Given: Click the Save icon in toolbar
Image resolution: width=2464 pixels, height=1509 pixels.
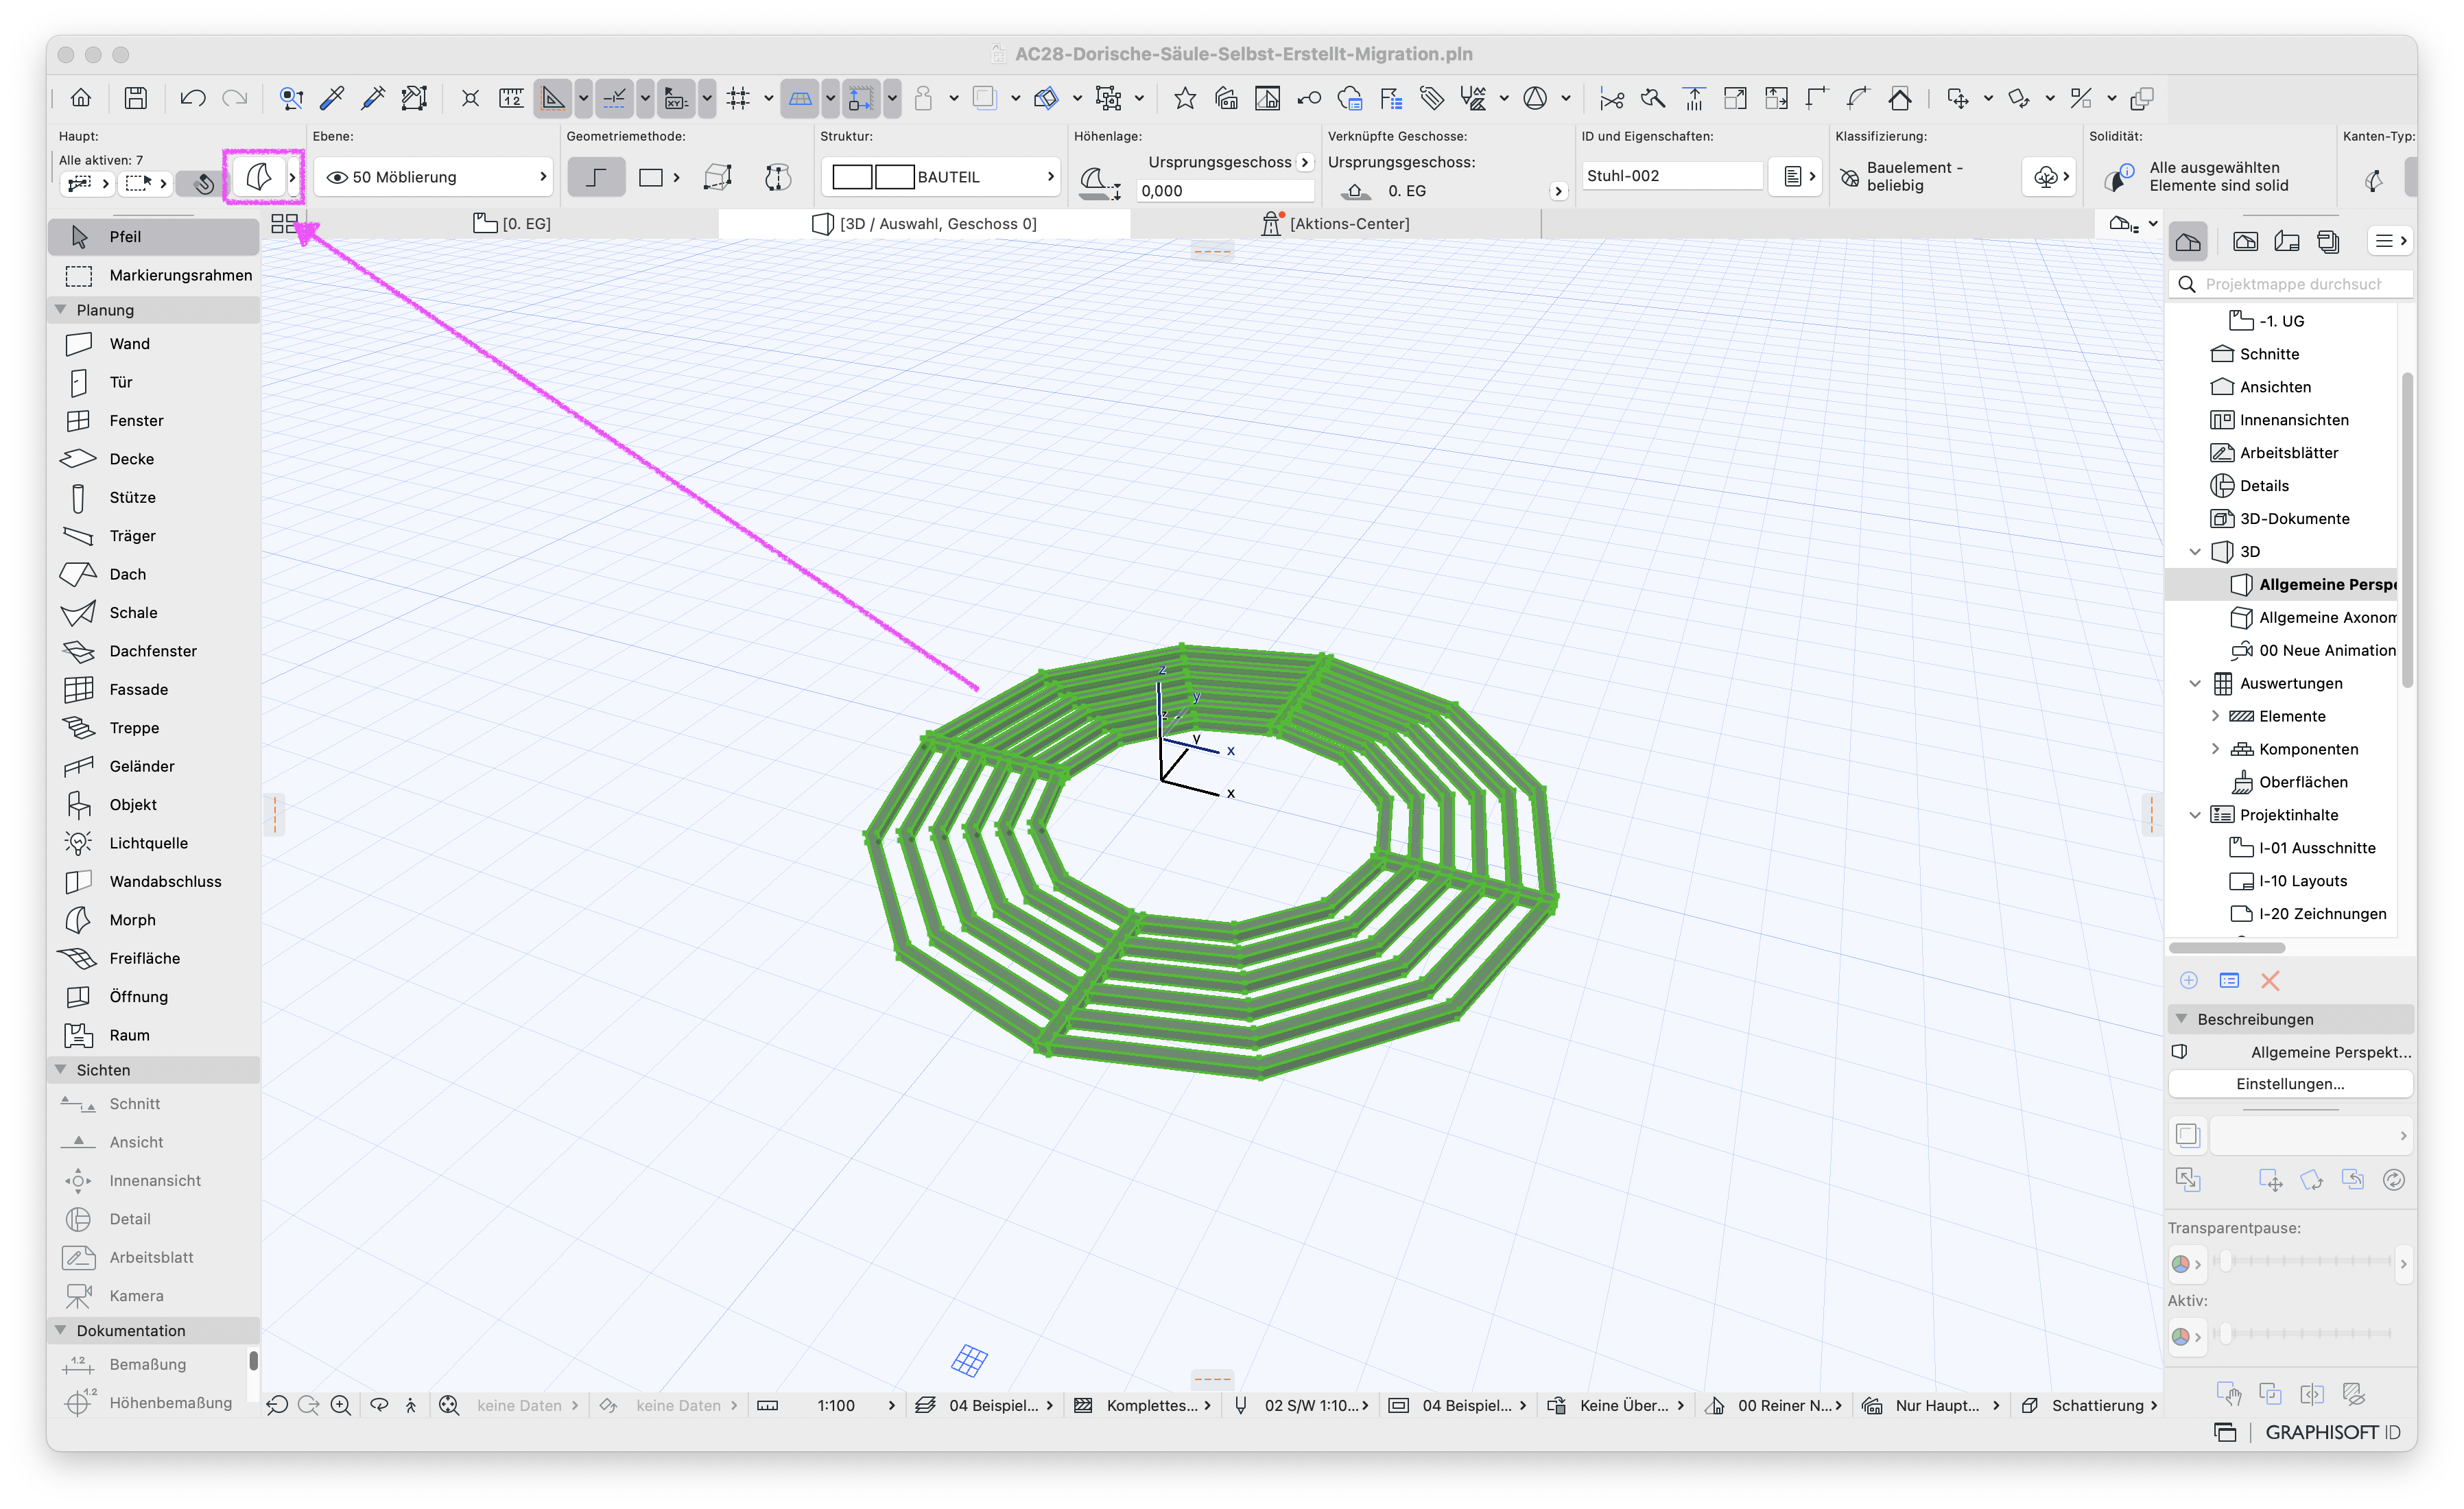Looking at the screenshot, I should click(136, 98).
